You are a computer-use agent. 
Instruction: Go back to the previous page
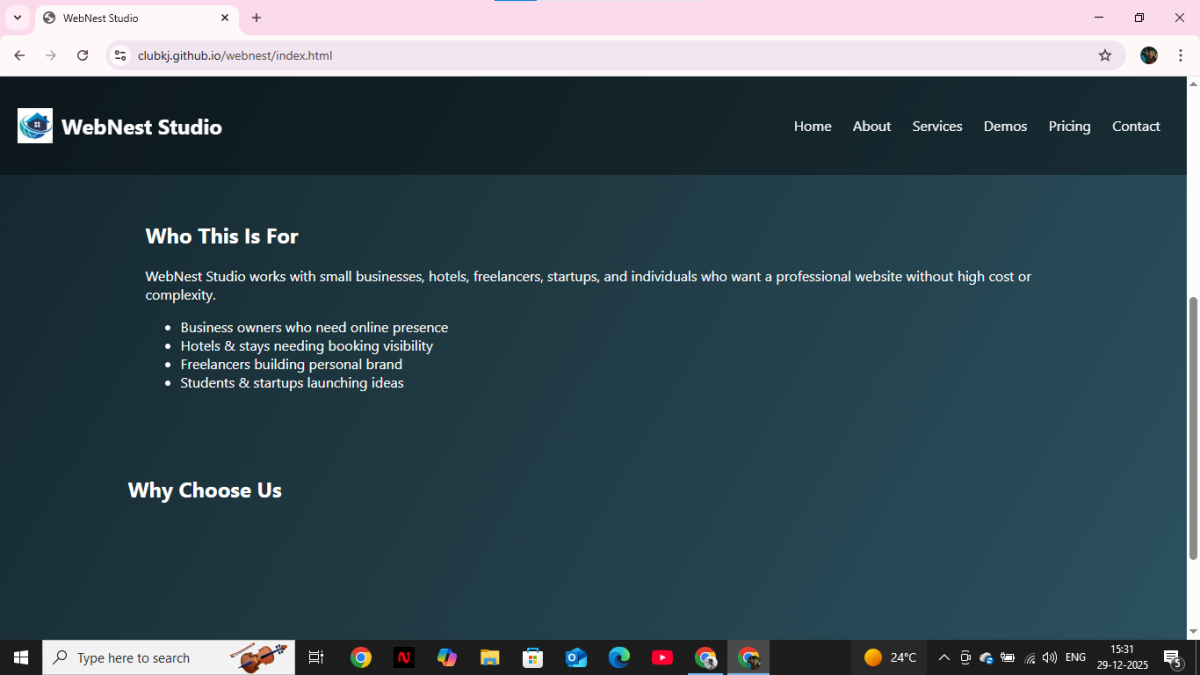pyautogui.click(x=19, y=56)
